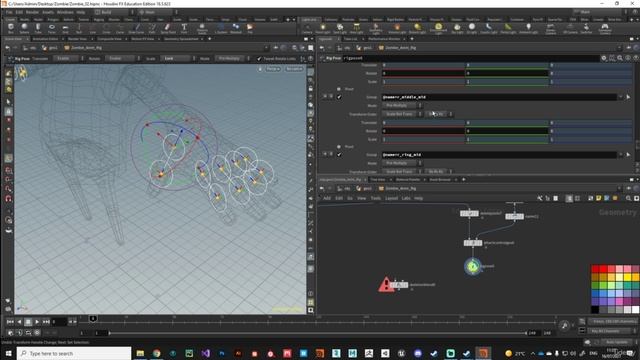Viewport: 640px width, 360px height.
Task: Add an Environment Light from the shelf
Action: (x=438, y=28)
